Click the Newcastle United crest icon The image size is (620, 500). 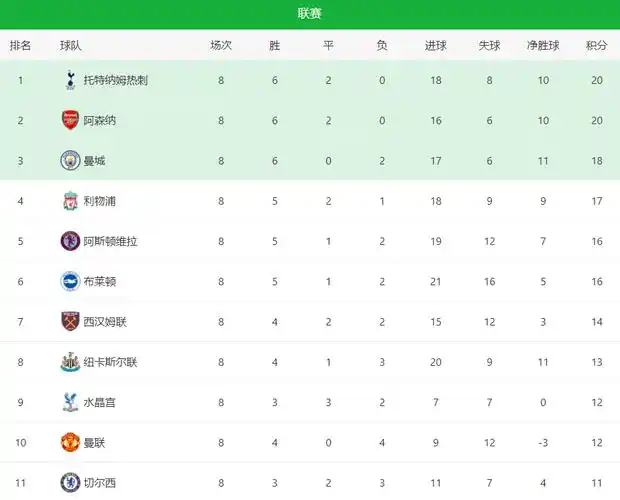pos(69,362)
